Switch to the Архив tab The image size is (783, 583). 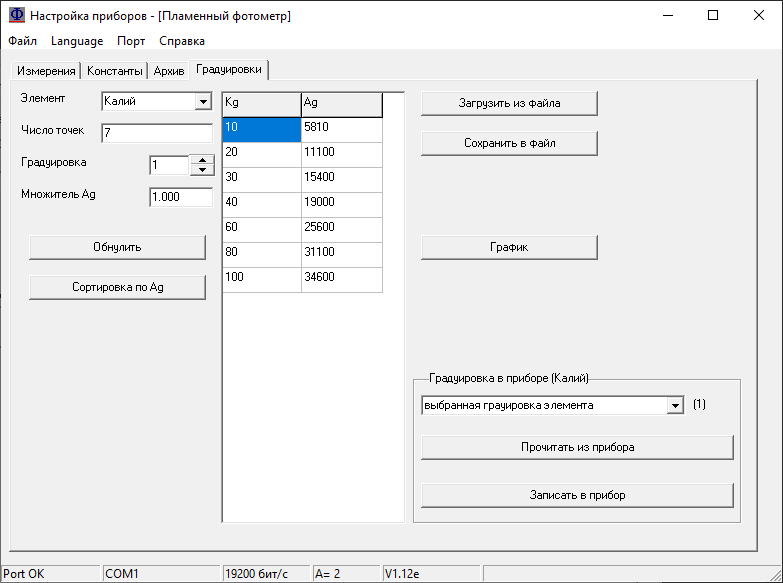(x=169, y=71)
